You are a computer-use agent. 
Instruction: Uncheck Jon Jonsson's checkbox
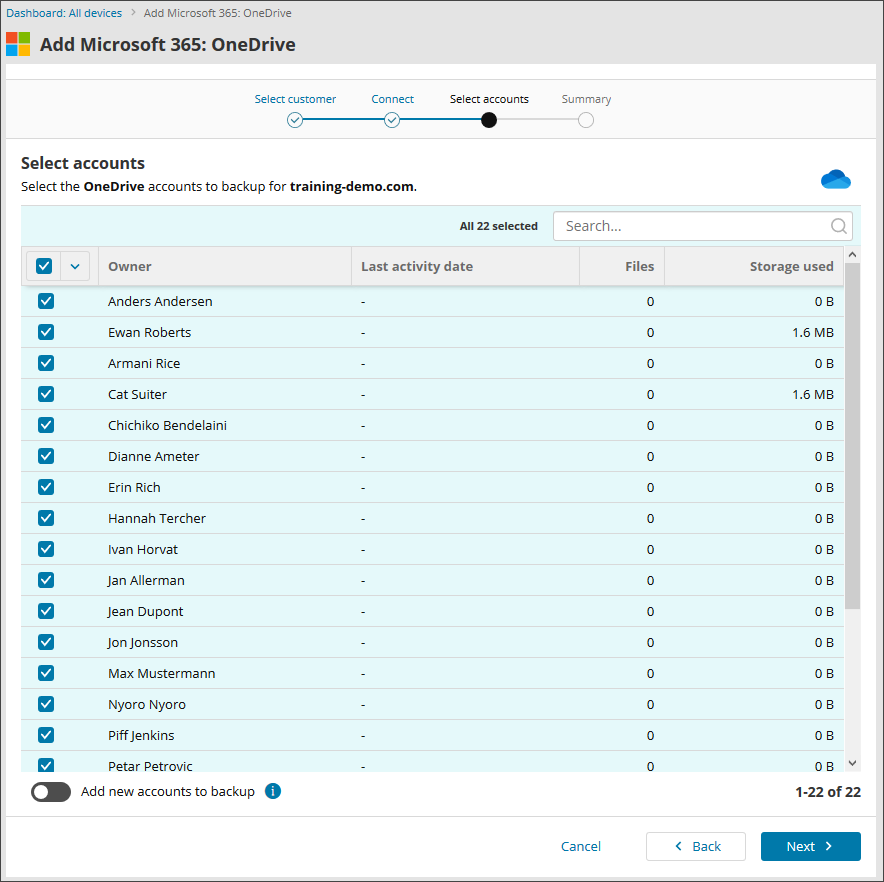coord(46,642)
